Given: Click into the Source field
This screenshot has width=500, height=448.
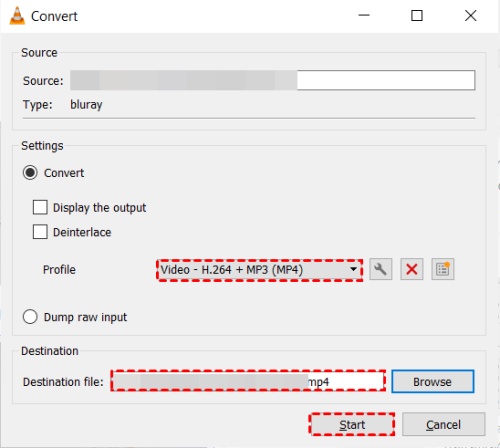Looking at the screenshot, I should pyautogui.click(x=272, y=80).
